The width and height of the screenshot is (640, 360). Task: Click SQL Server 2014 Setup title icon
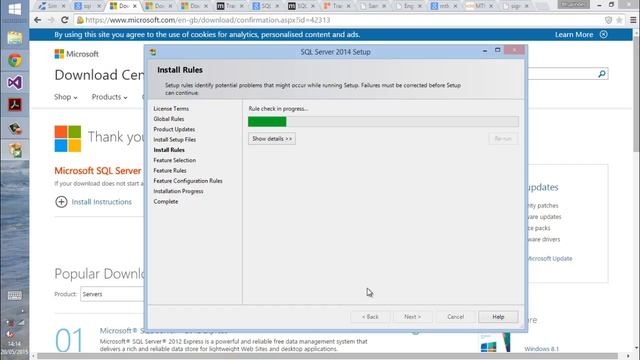(x=153, y=52)
